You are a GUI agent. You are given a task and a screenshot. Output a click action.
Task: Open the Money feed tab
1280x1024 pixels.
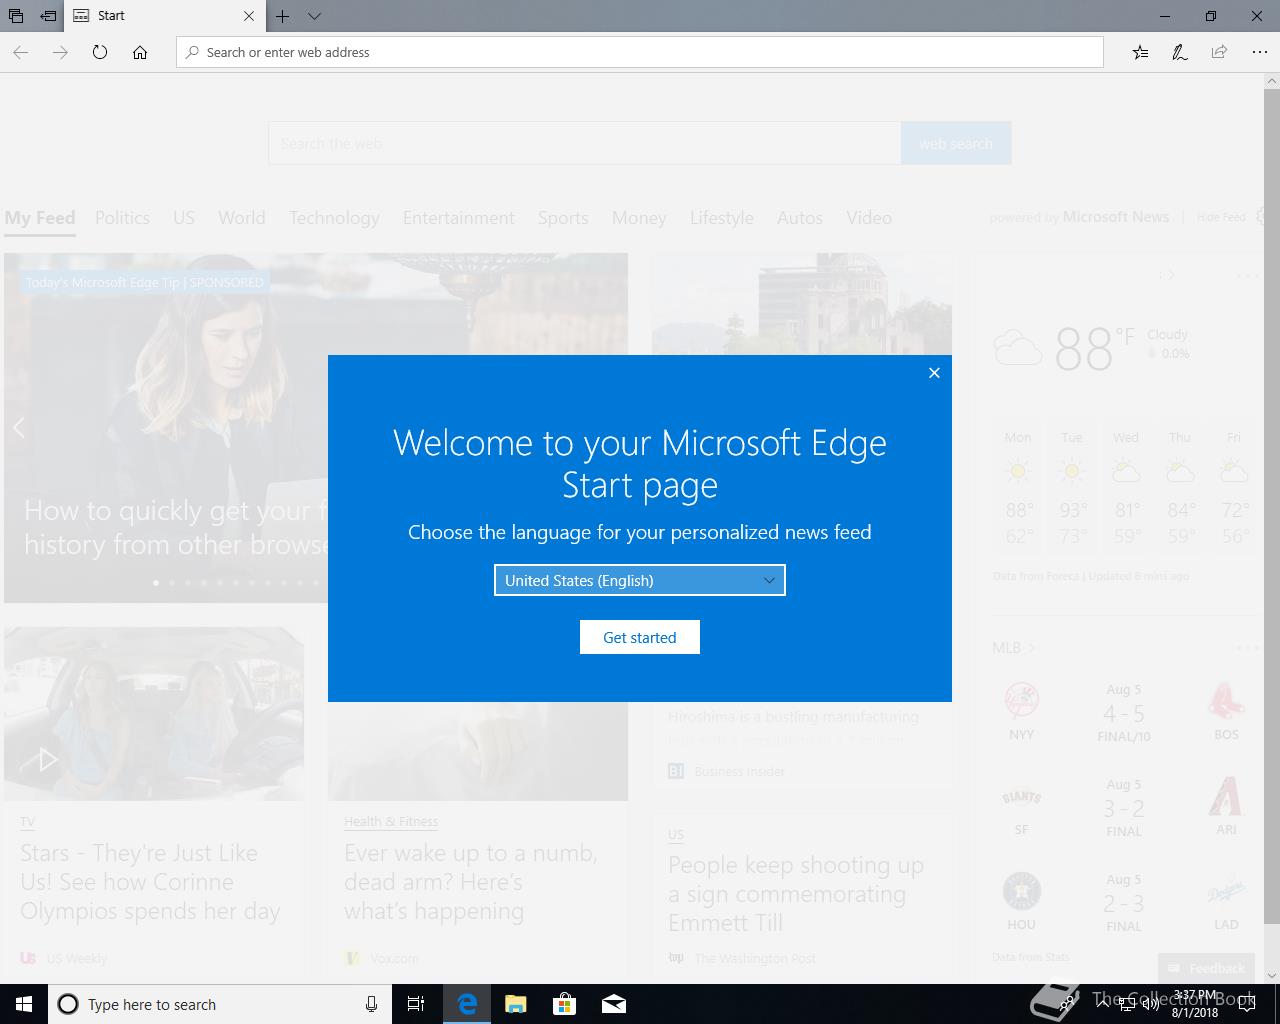click(x=639, y=217)
